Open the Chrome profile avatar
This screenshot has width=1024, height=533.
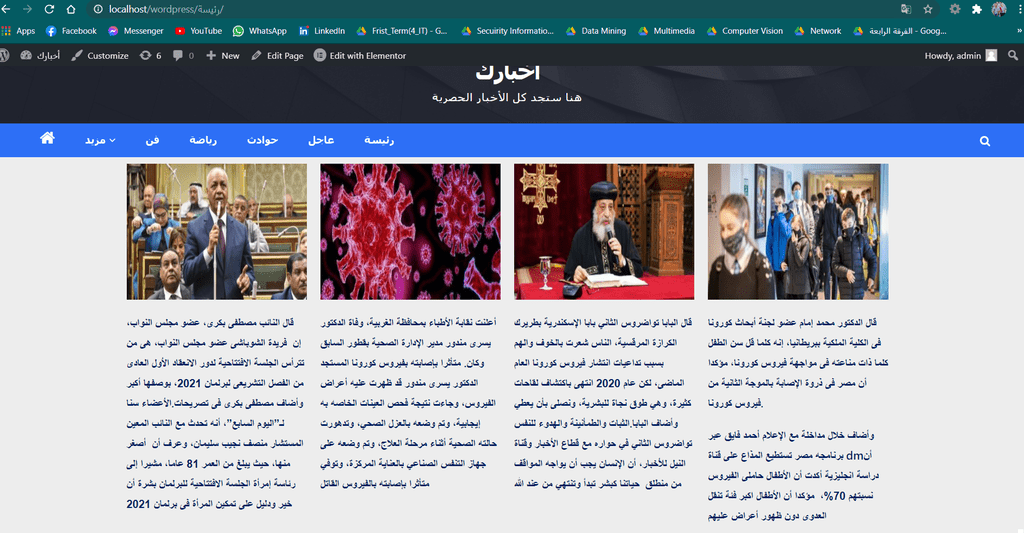pyautogui.click(x=999, y=9)
